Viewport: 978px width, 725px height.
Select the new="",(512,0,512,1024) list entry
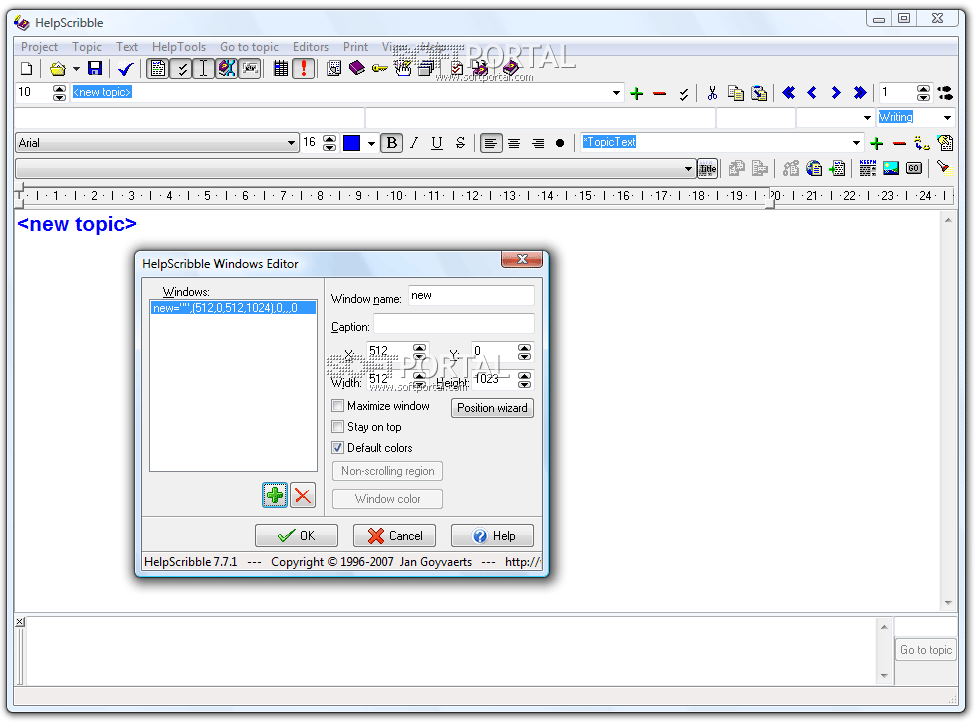[x=233, y=308]
